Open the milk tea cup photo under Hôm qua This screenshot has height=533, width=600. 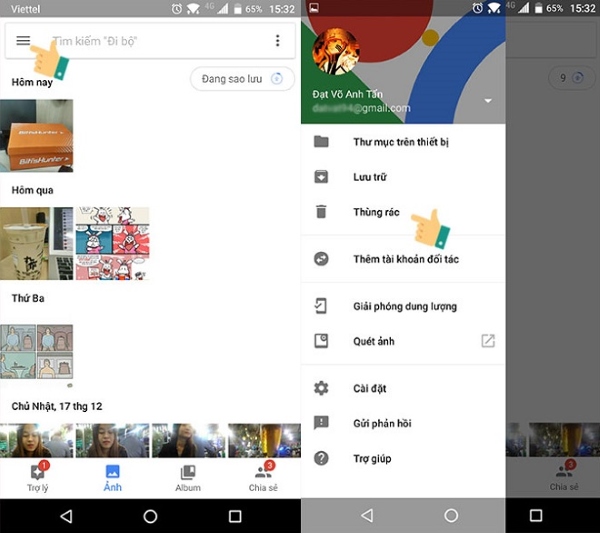click(36, 243)
